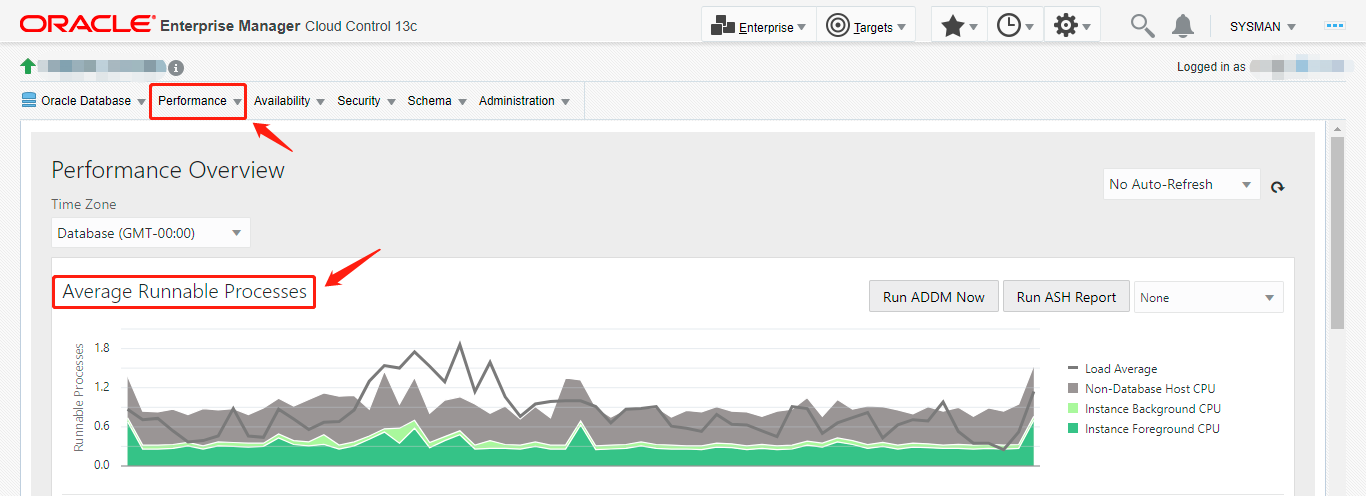Open the notifications bell
This screenshot has width=1366, height=496.
[x=1183, y=26]
